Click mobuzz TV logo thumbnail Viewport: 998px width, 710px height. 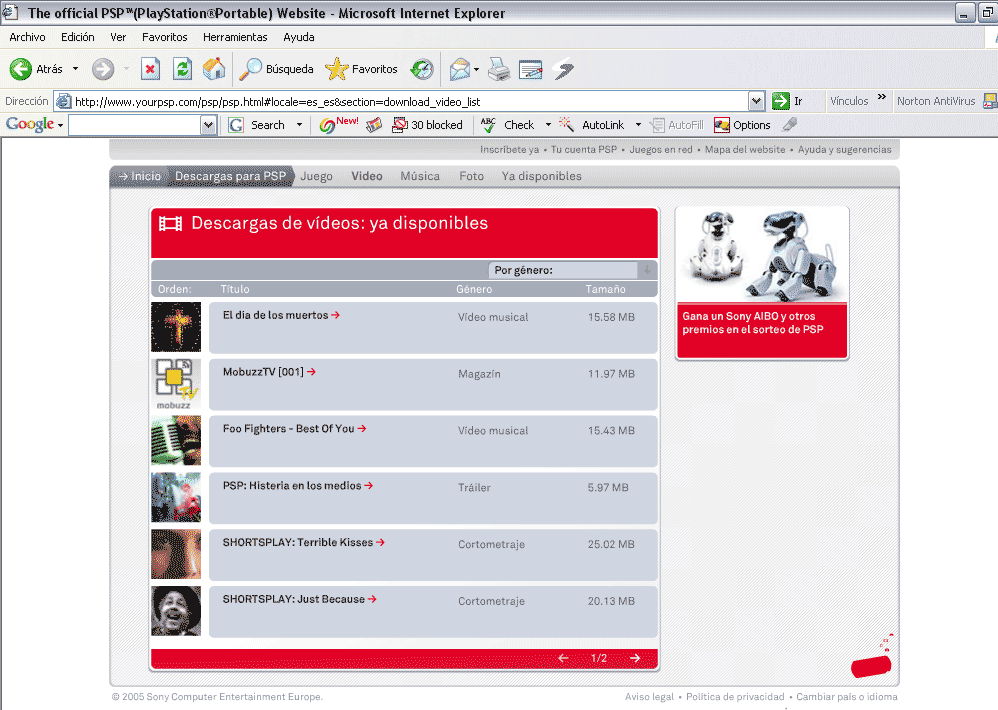(x=176, y=384)
